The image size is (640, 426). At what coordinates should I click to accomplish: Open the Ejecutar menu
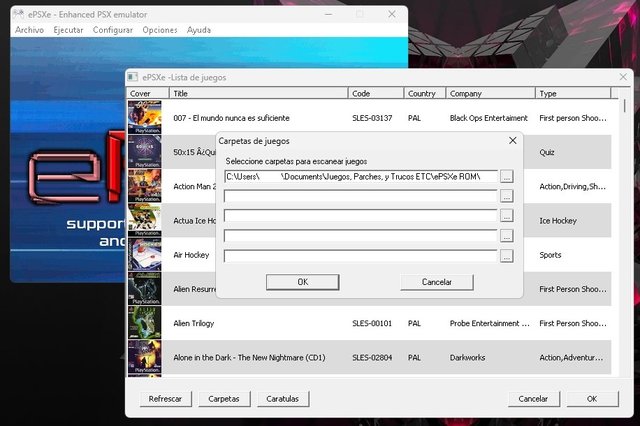click(68, 30)
